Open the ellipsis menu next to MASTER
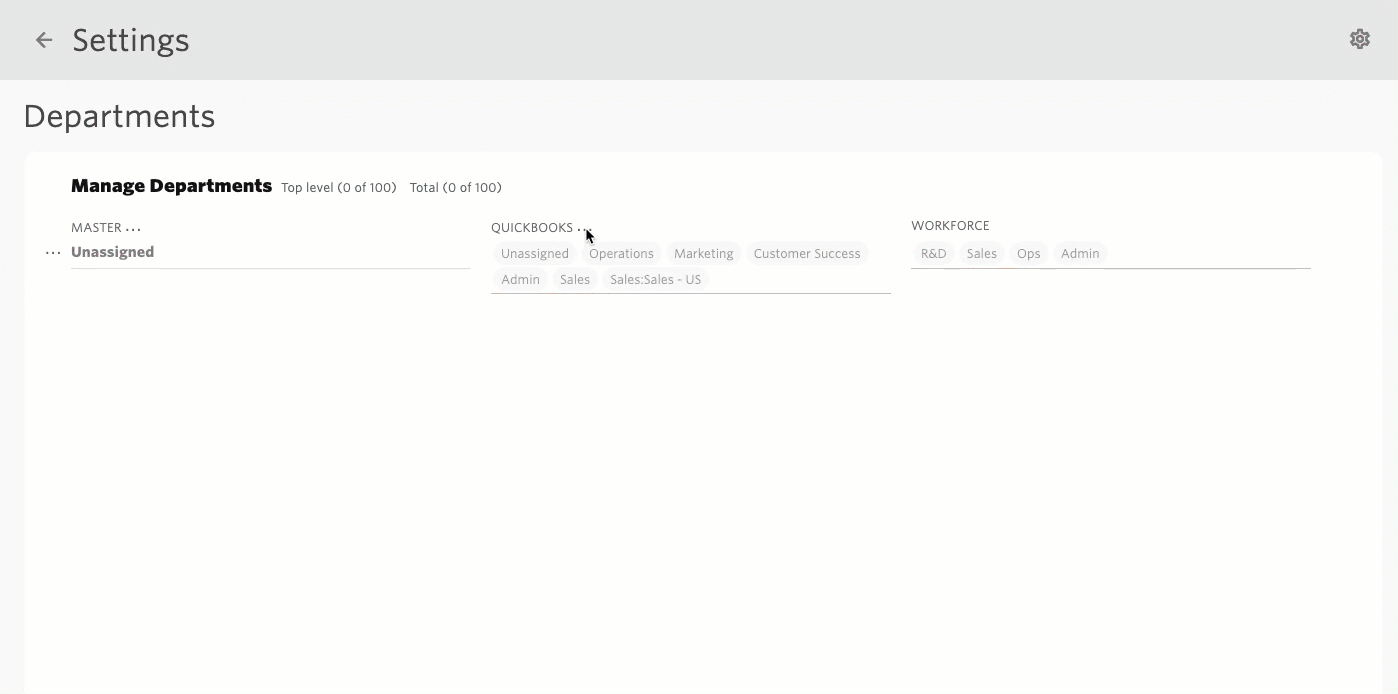 pos(133,229)
